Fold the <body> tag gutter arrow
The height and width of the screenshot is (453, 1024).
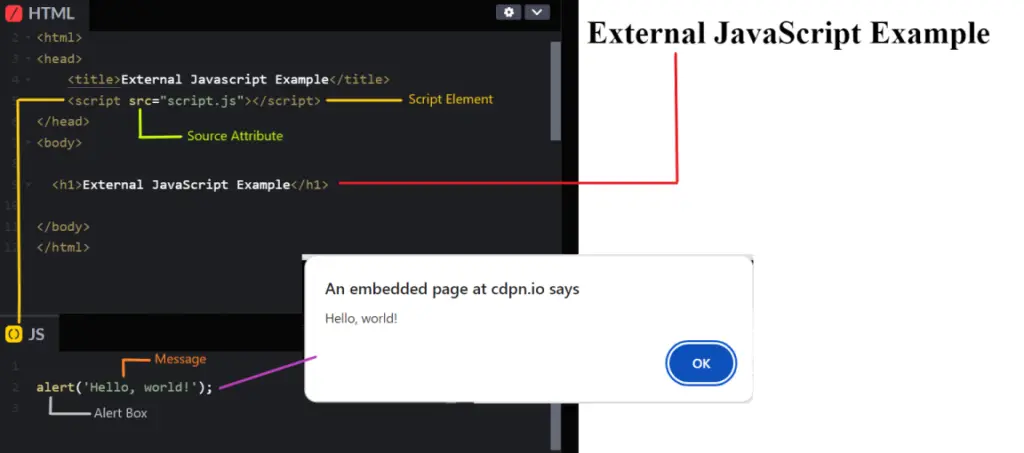point(28,142)
